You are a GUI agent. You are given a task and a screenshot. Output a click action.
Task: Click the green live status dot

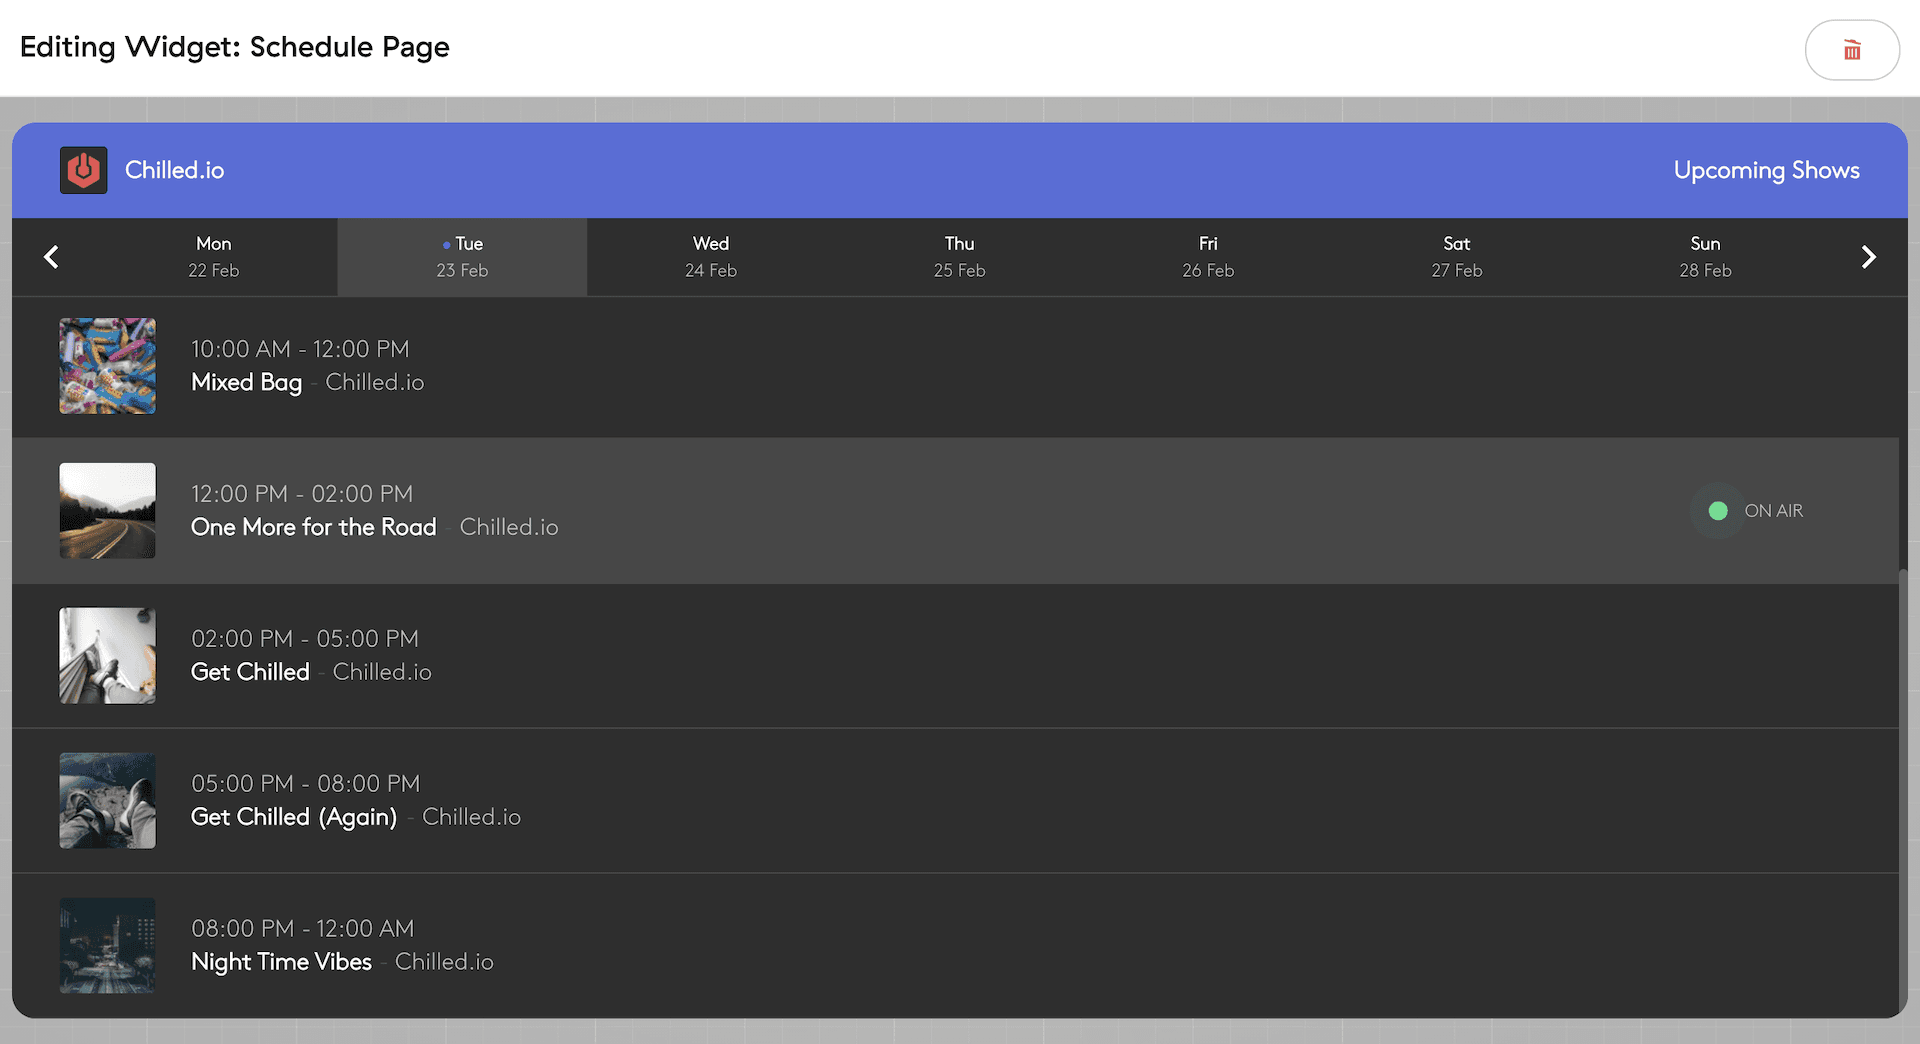click(1717, 511)
